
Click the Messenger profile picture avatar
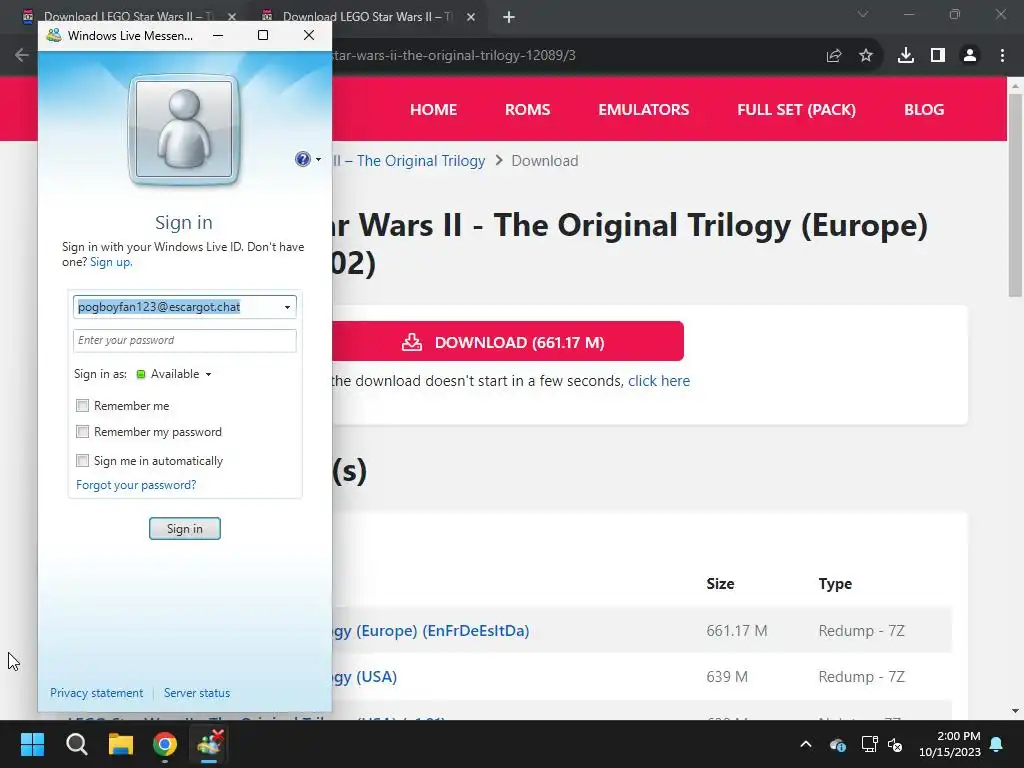pyautogui.click(x=184, y=129)
